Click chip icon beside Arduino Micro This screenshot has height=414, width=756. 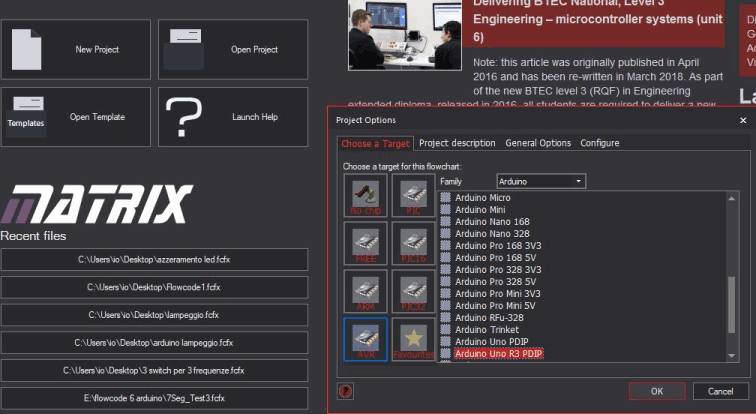[446, 198]
